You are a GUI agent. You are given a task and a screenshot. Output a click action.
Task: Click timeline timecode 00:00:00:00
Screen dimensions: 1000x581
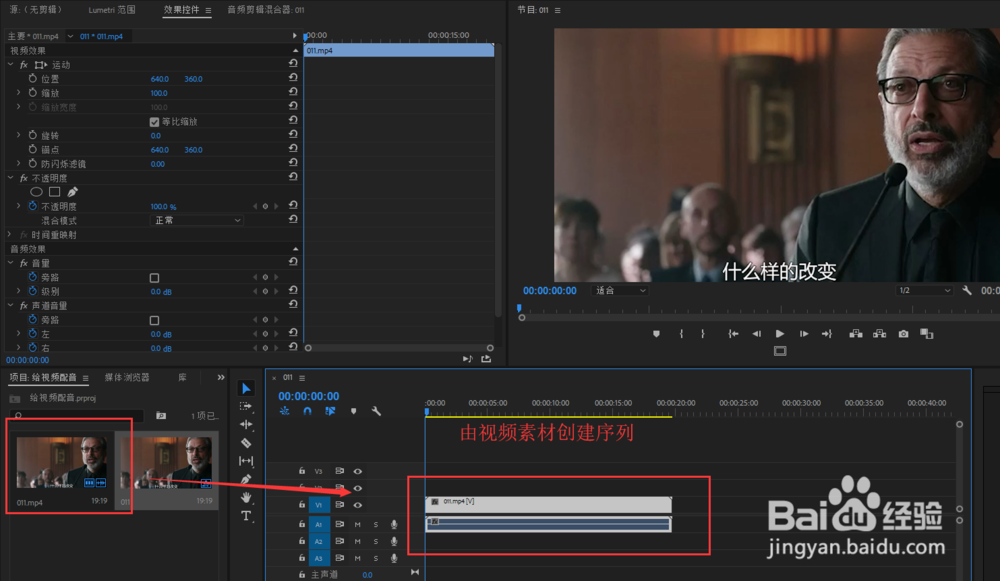tap(309, 396)
